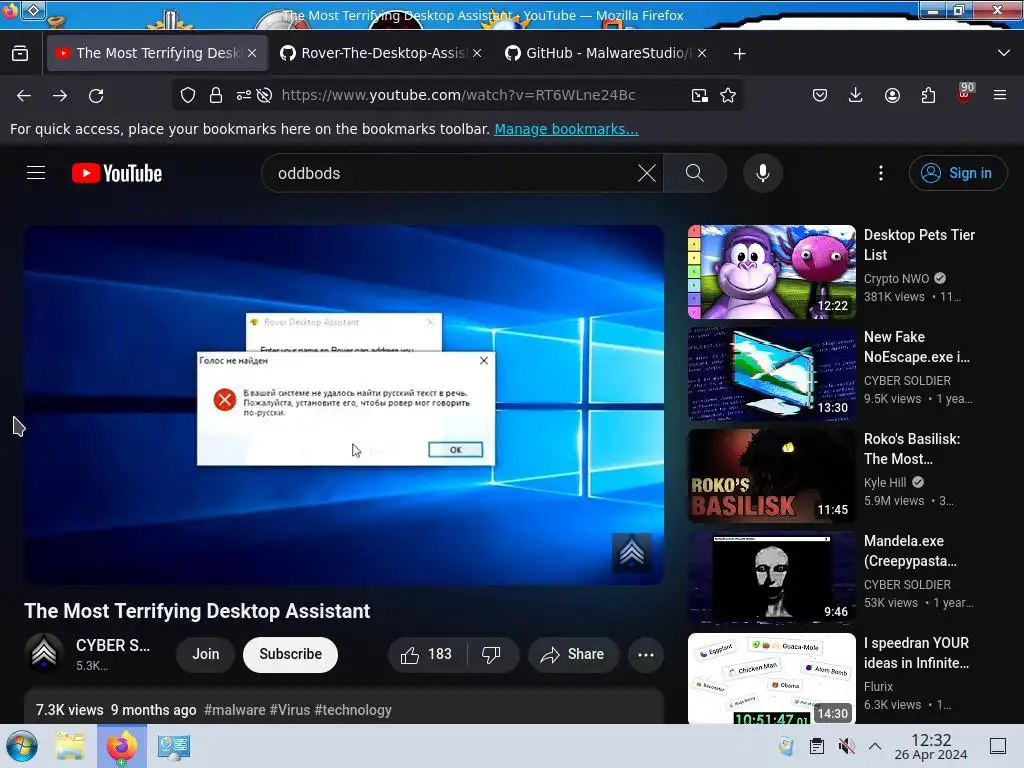Go forward to next page
The image size is (1024, 768).
click(60, 96)
